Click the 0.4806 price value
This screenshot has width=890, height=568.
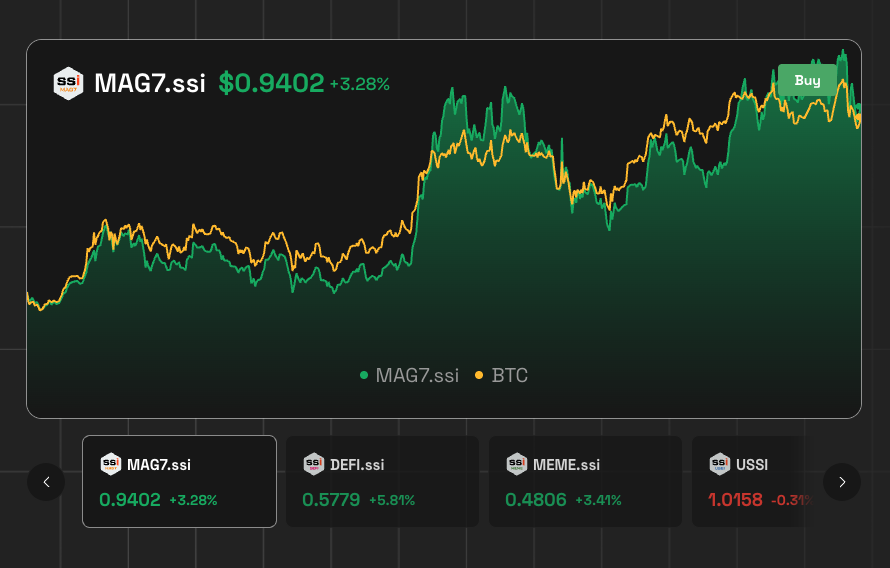click(536, 500)
